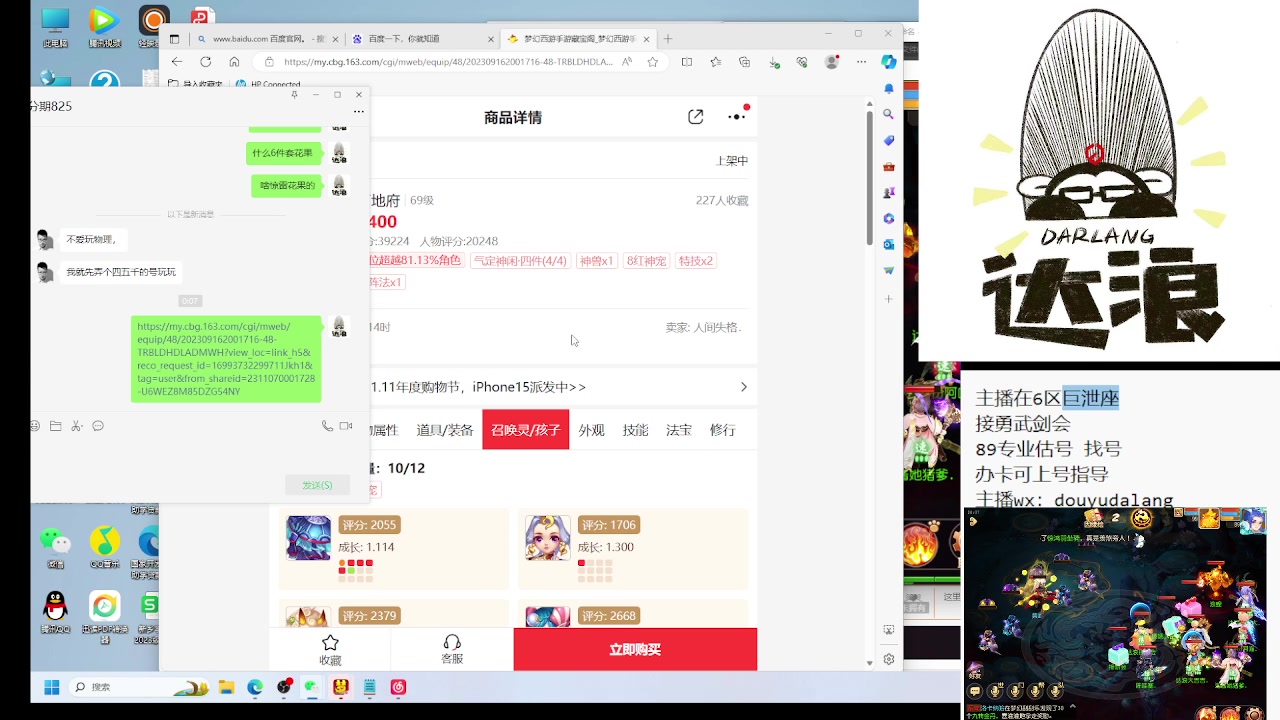This screenshot has width=1280, height=720.
Task: Open Edge Copilot sidebar icon
Action: (x=889, y=62)
